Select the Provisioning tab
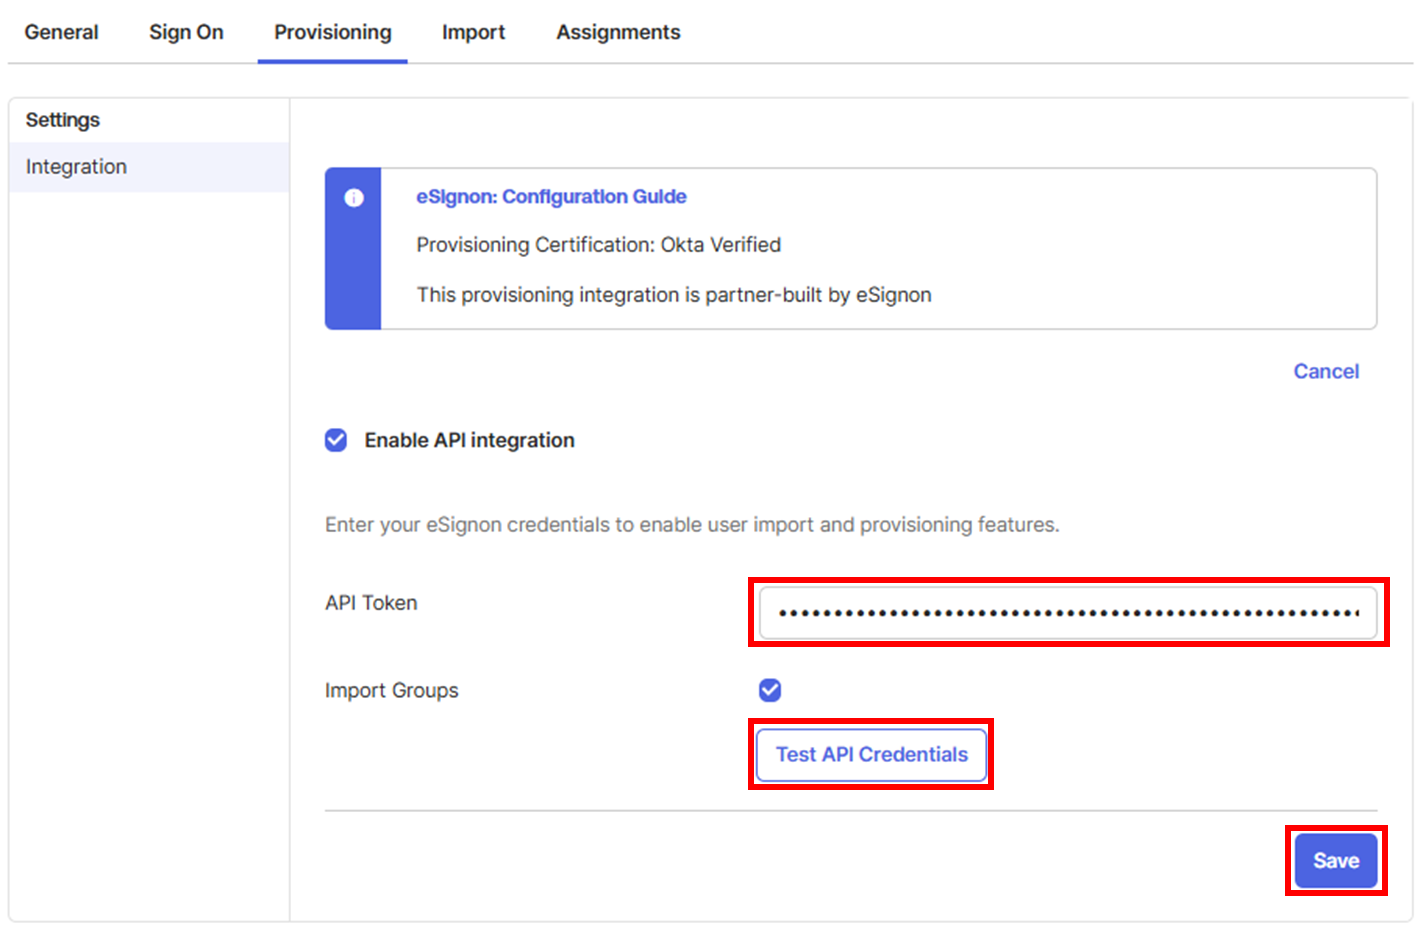The image size is (1423, 935). tap(333, 32)
